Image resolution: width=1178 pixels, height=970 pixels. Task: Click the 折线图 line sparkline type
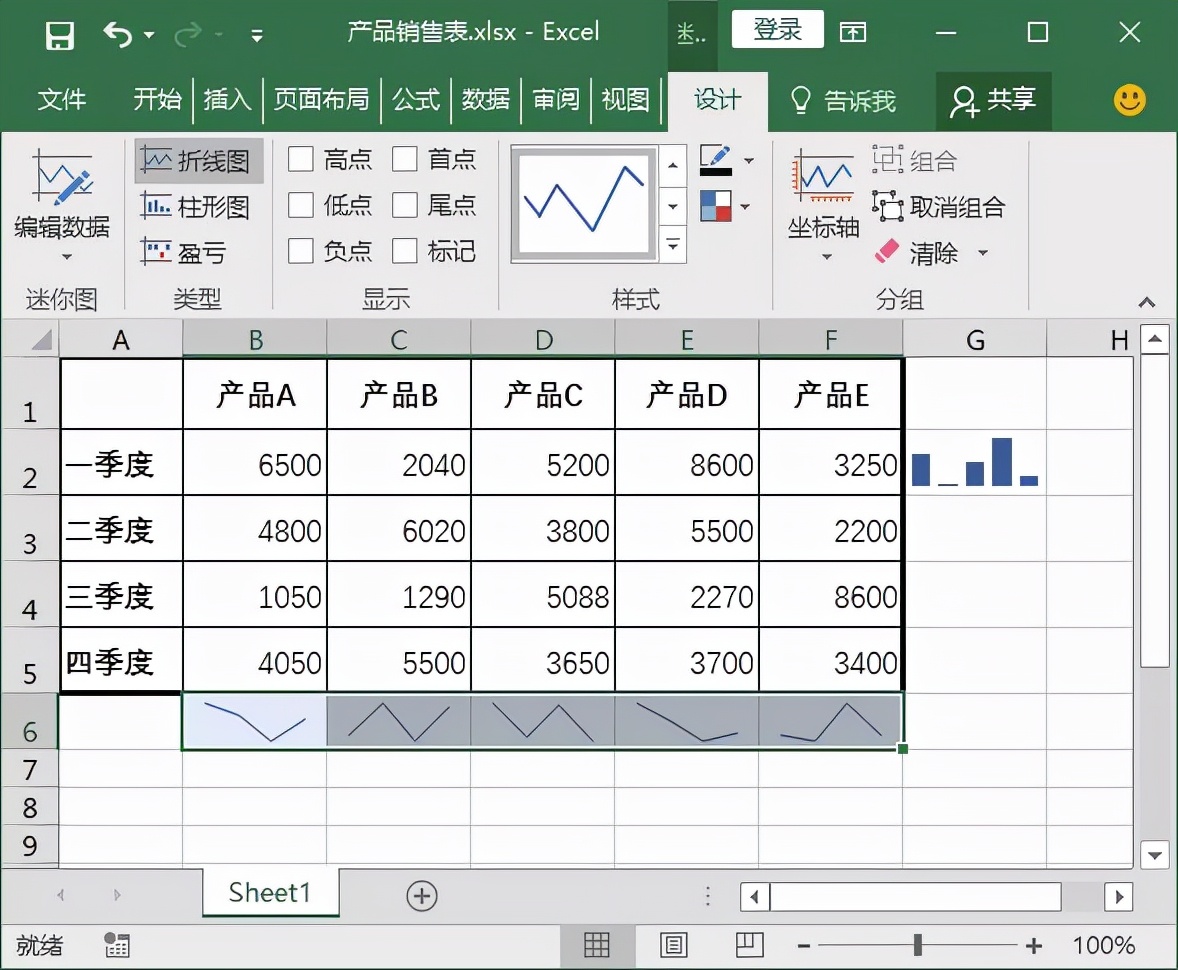pos(198,160)
